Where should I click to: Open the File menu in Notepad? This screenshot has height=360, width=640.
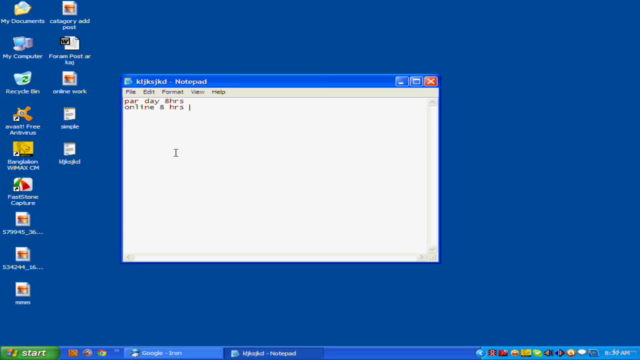(131, 92)
